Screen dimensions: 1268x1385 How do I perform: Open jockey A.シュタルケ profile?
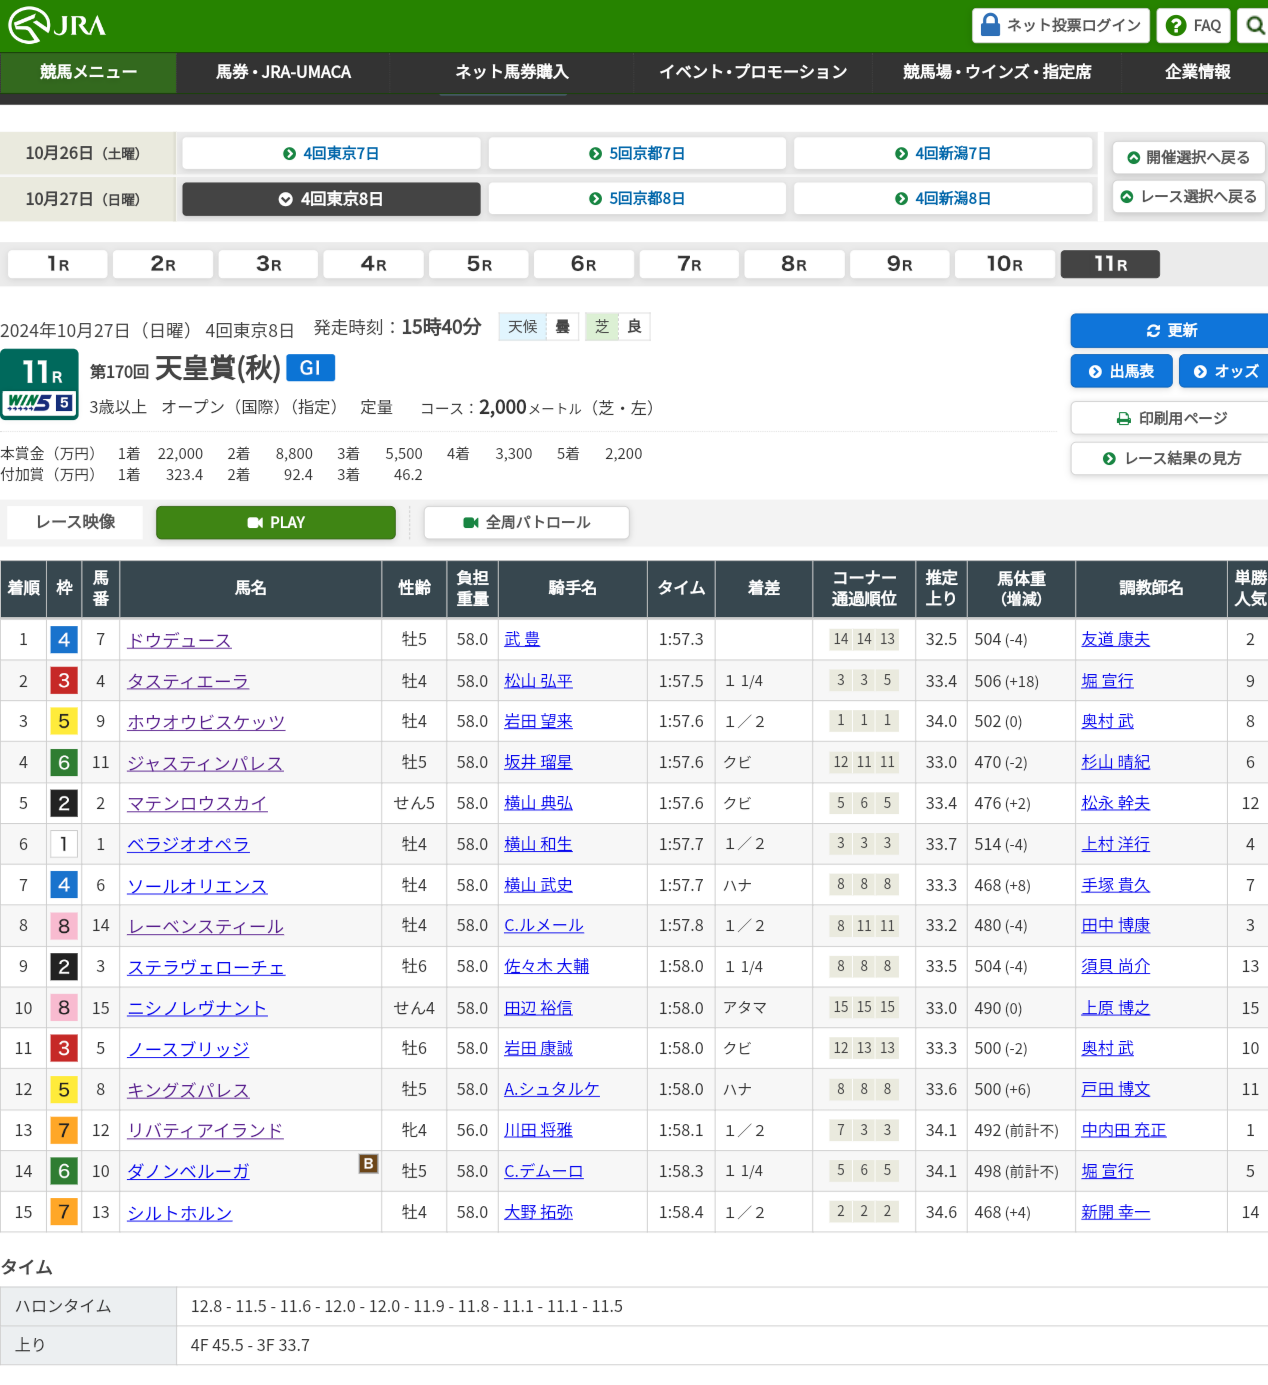point(552,1089)
